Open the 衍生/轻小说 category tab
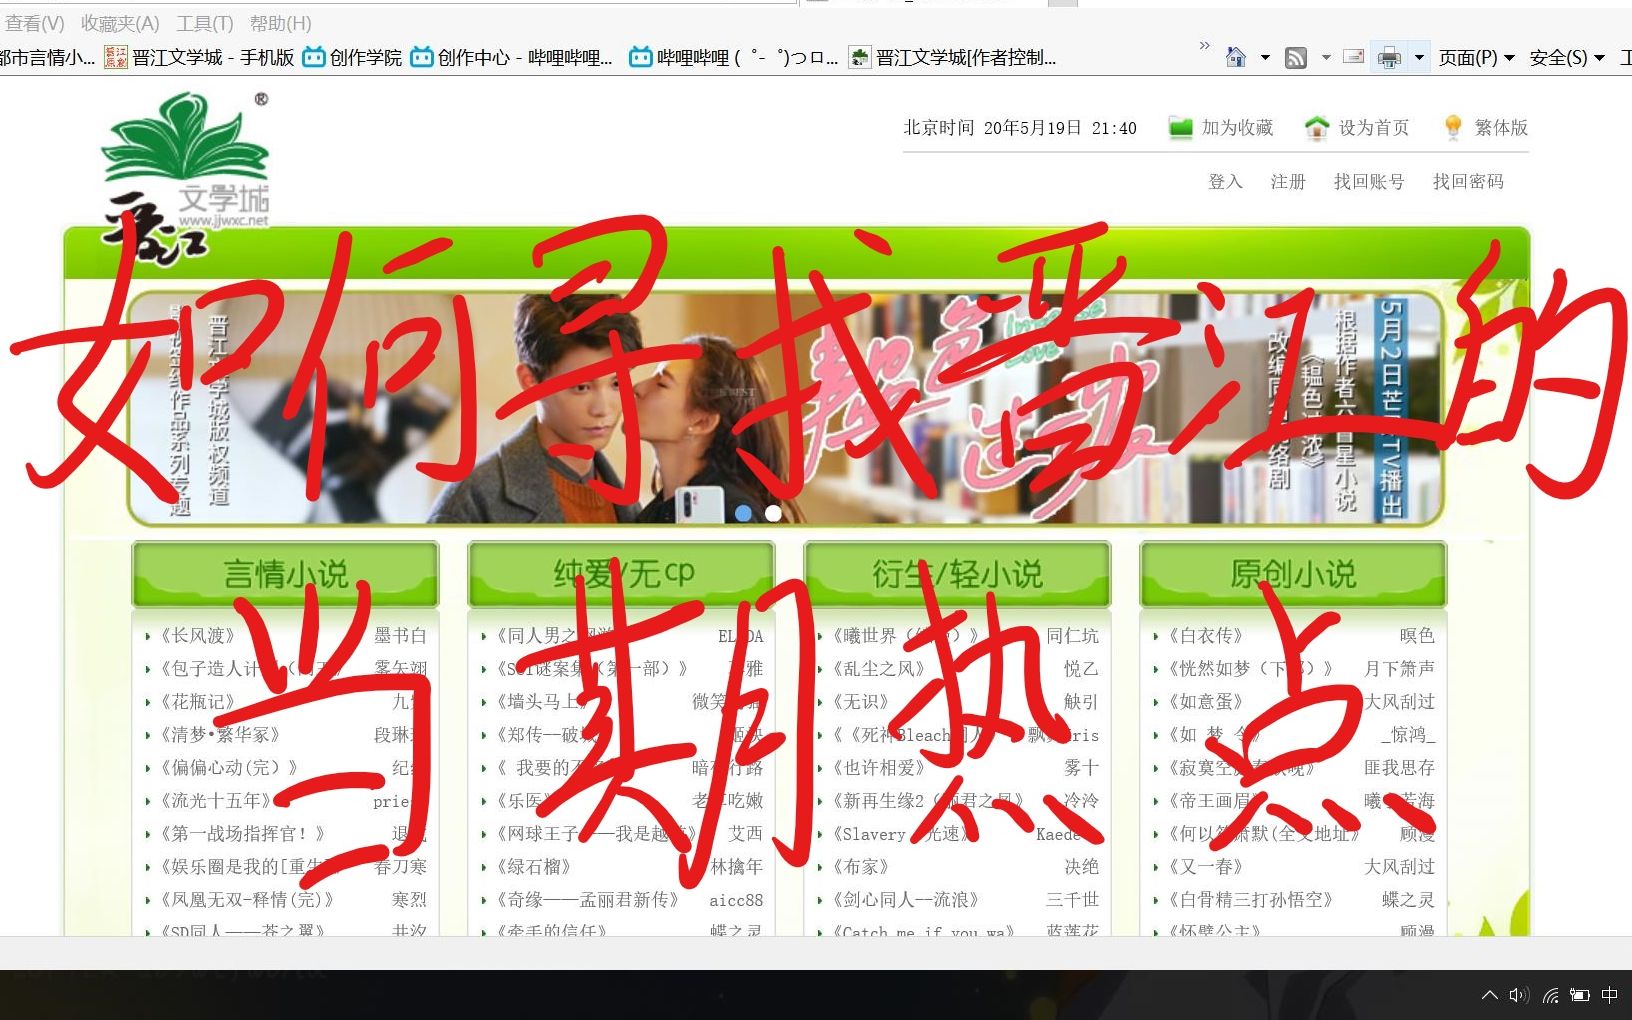This screenshot has width=1632, height=1020. click(x=957, y=574)
